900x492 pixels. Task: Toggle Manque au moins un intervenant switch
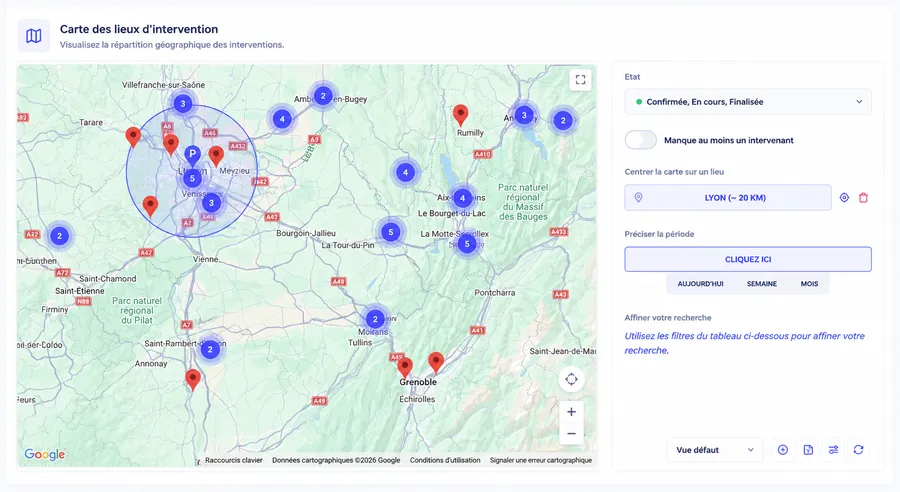641,140
